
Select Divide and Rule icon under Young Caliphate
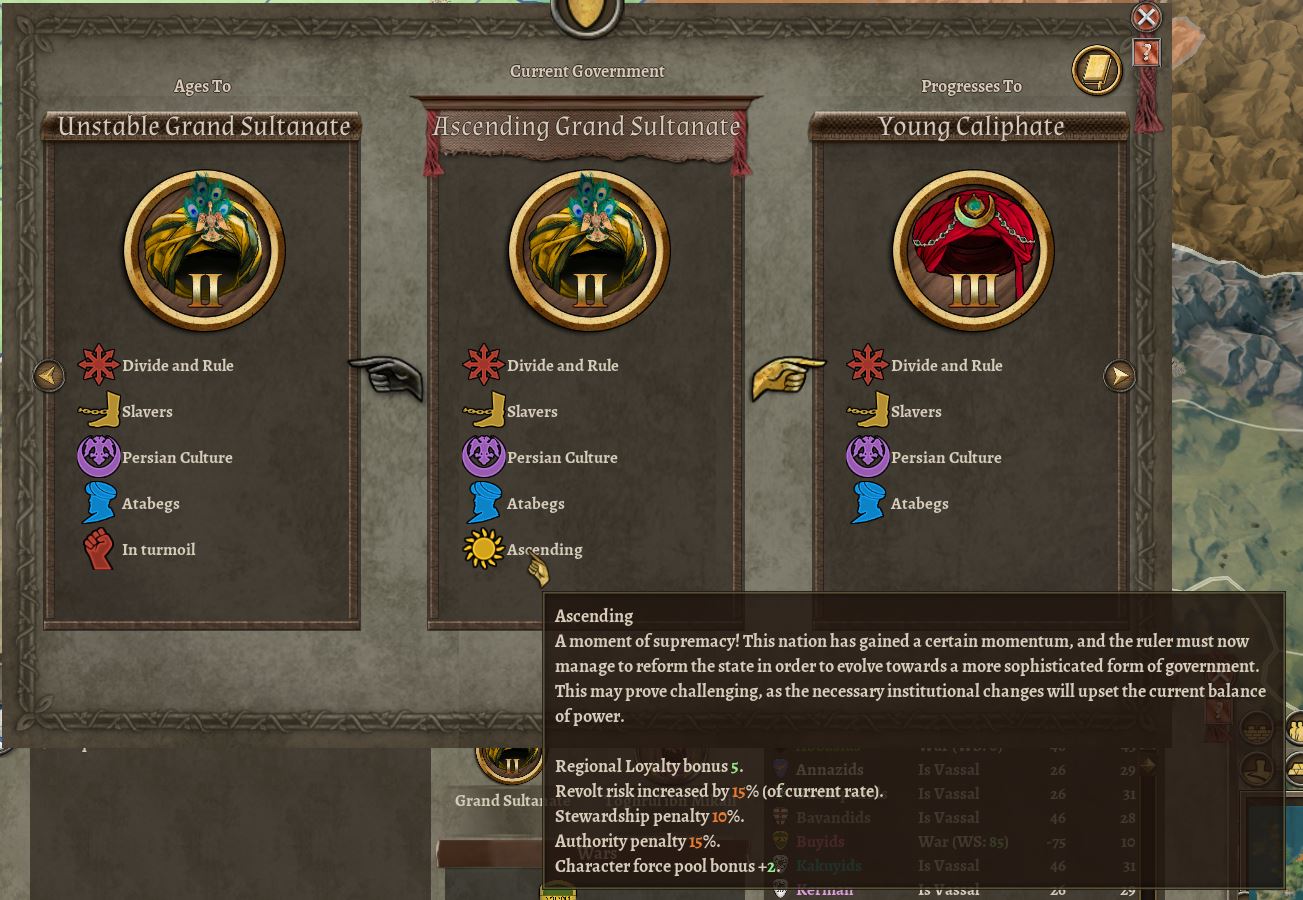[x=867, y=365]
